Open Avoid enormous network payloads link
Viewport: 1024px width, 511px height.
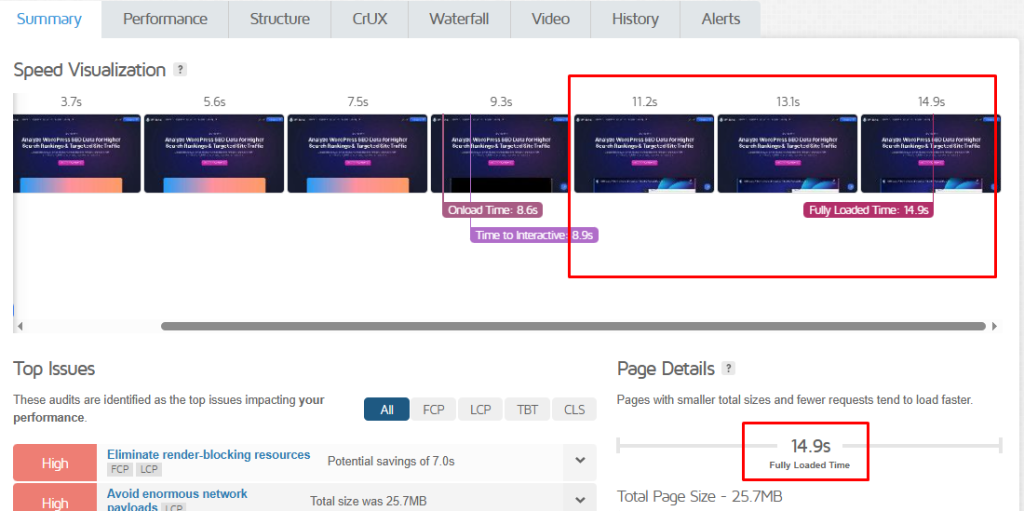(x=177, y=500)
